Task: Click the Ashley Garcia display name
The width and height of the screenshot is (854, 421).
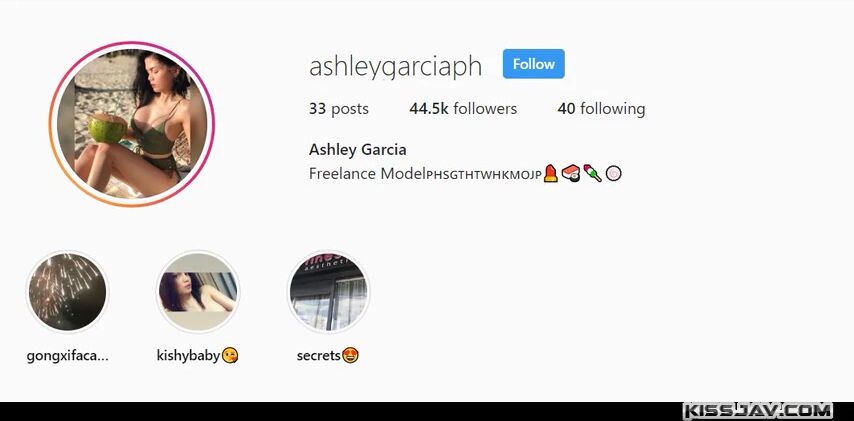Action: tap(357, 149)
